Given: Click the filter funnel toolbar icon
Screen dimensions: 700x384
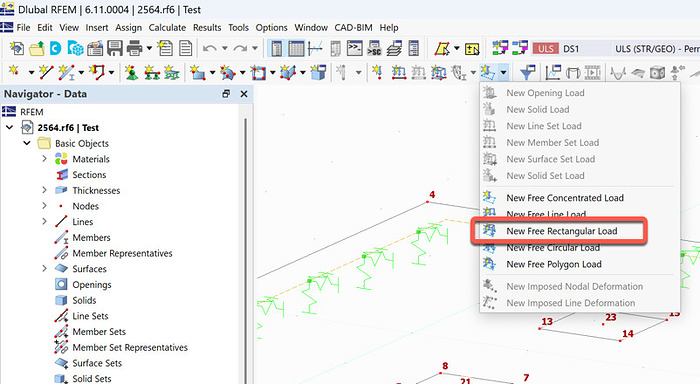Looking at the screenshot, I should (527, 72).
